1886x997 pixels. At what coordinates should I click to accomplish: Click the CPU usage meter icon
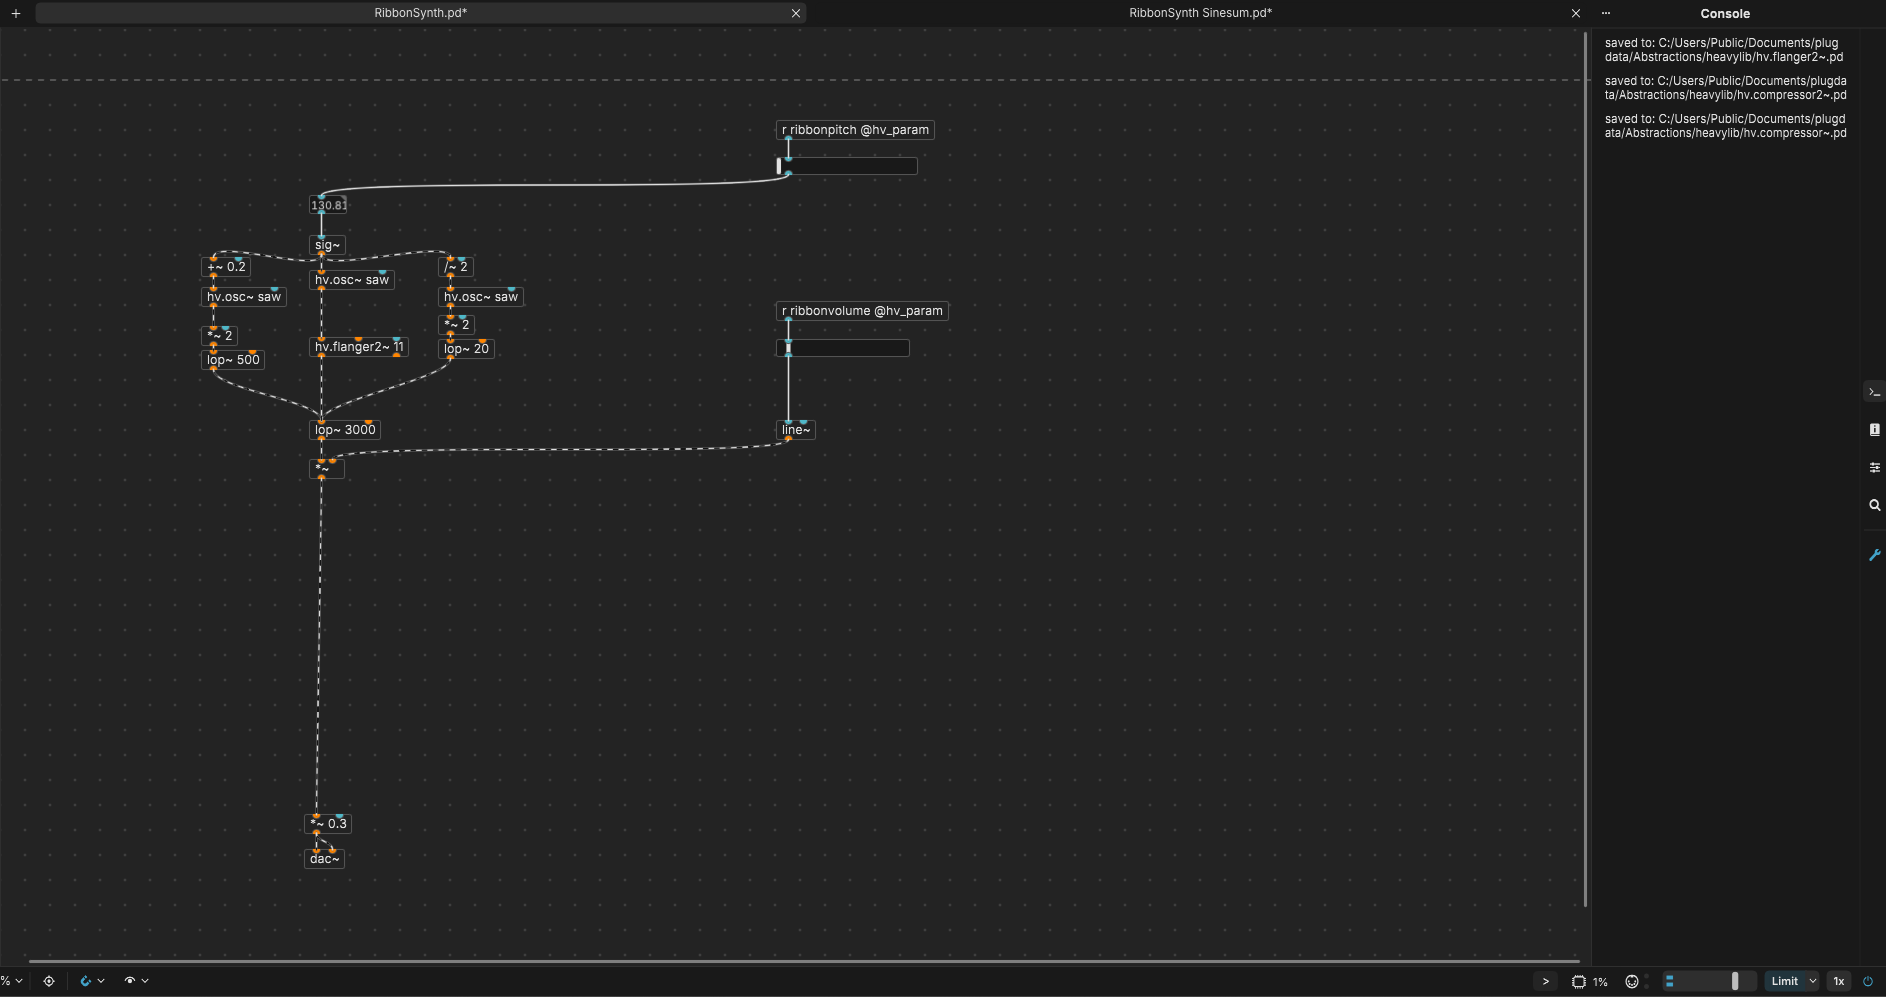pos(1579,982)
